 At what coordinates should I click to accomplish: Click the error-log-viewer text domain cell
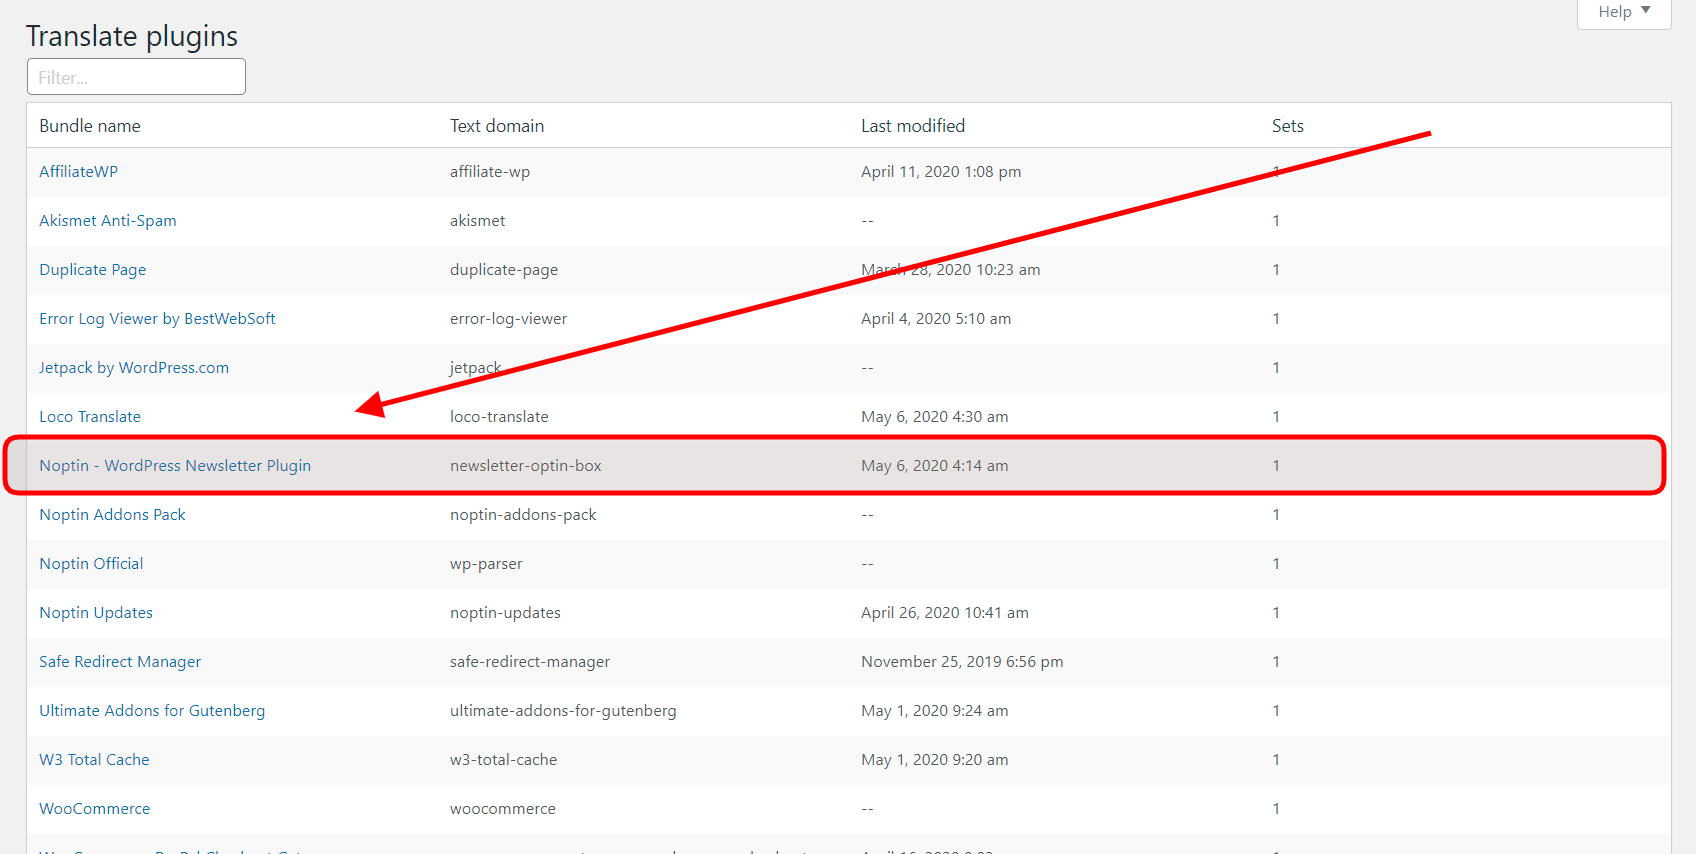508,319
